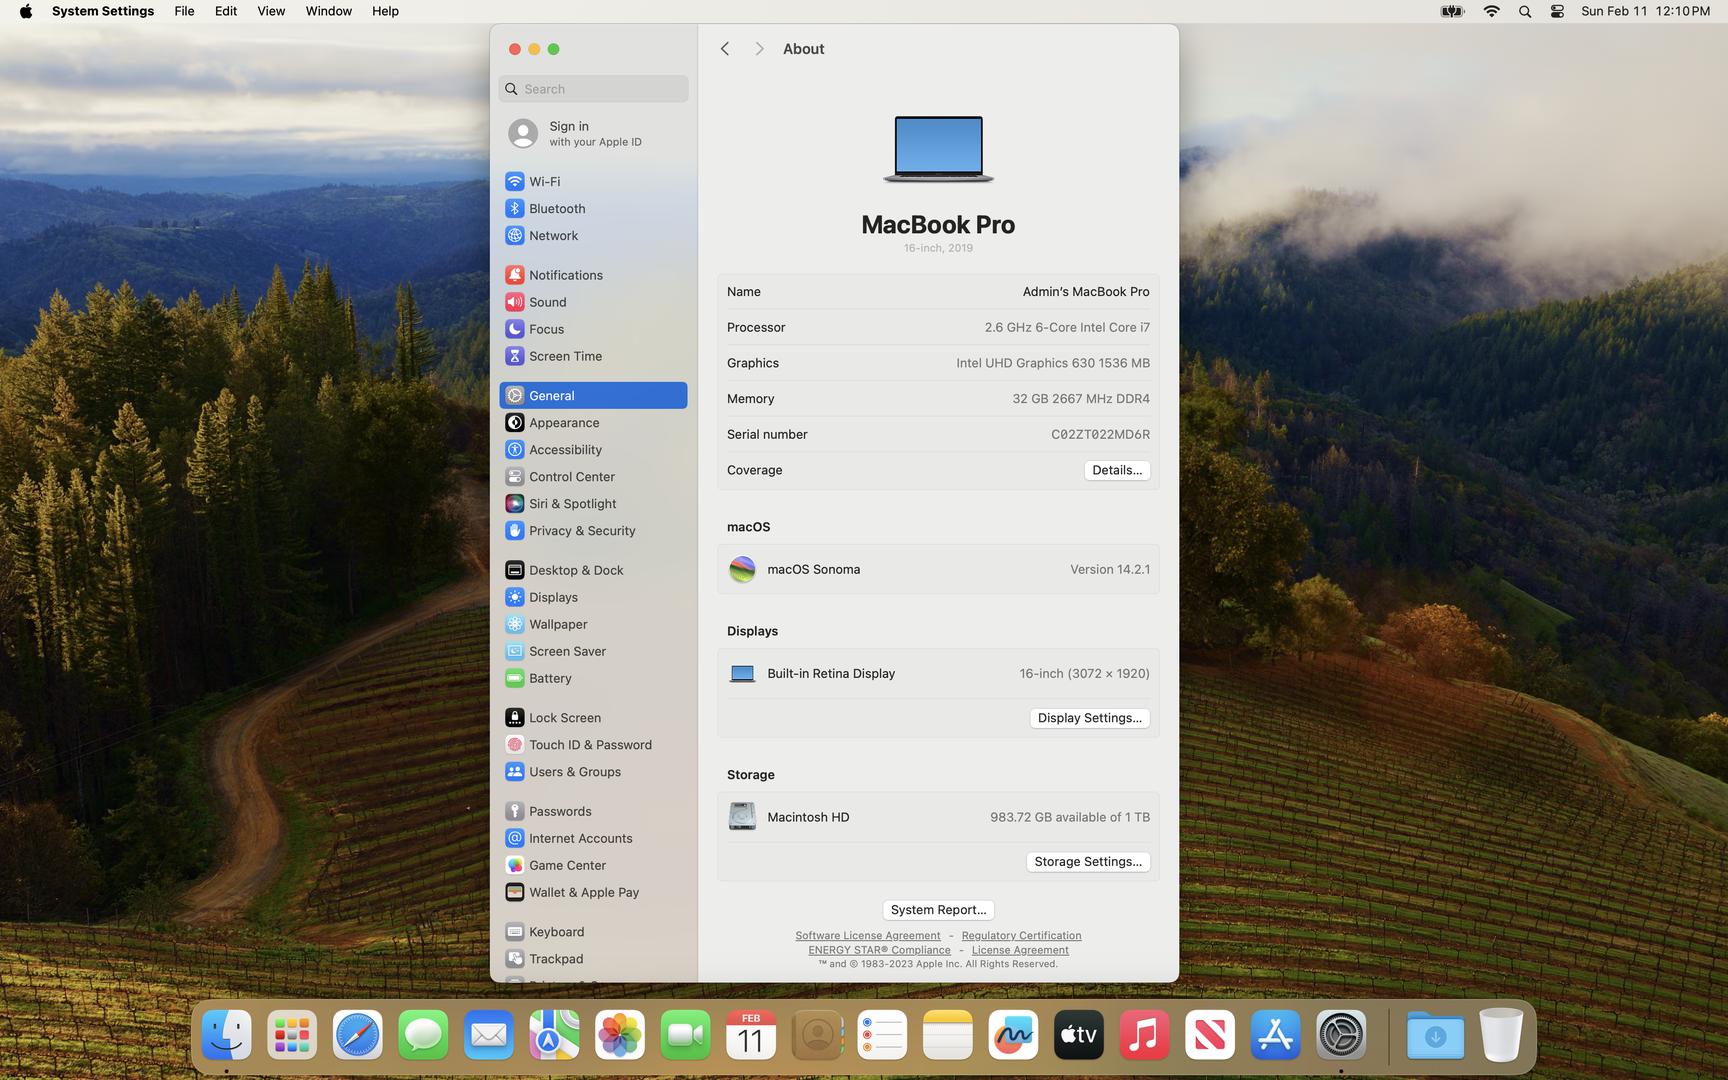Viewport: 1728px width, 1080px height.
Task: Select Bluetooth in the sidebar
Action: pyautogui.click(x=556, y=208)
